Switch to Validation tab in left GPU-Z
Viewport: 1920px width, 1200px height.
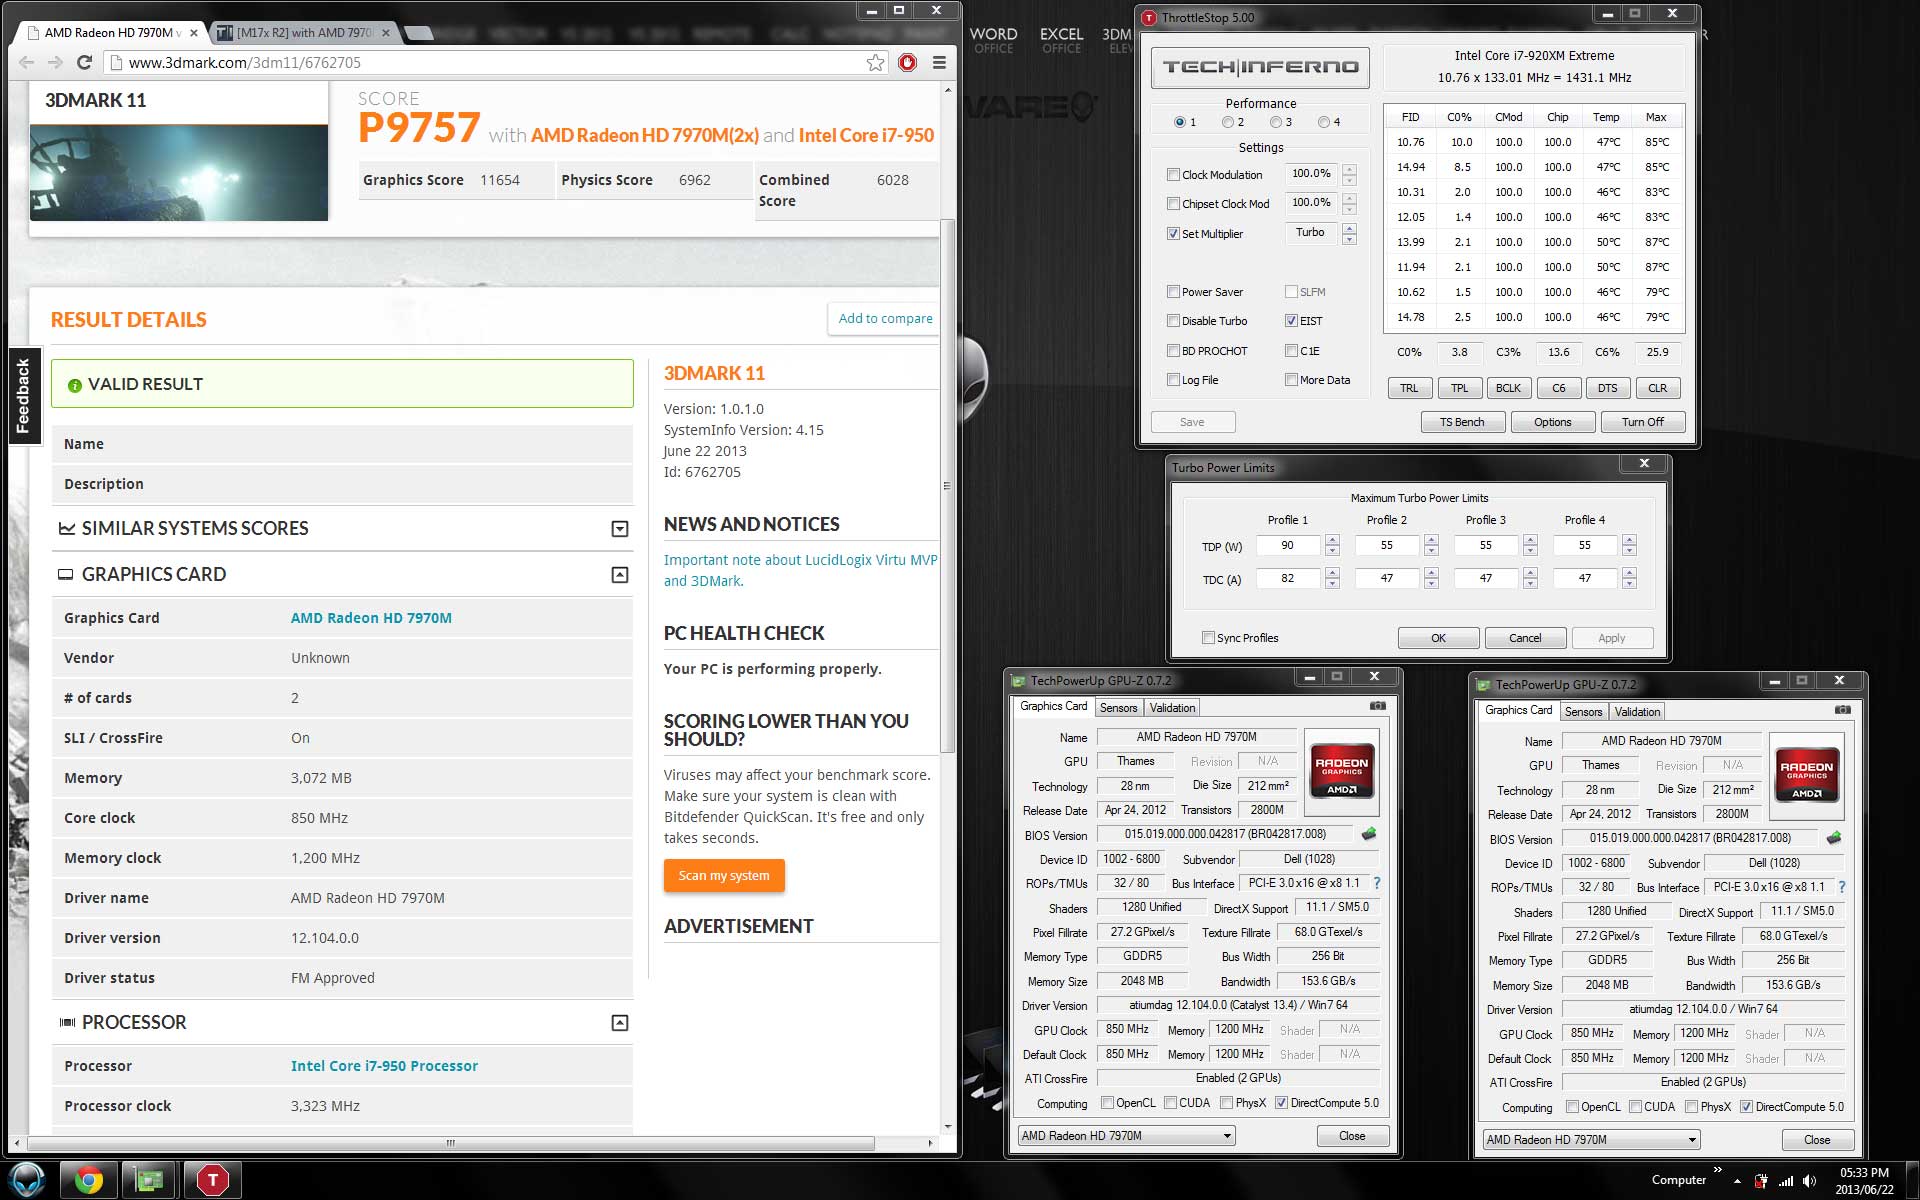click(1172, 708)
